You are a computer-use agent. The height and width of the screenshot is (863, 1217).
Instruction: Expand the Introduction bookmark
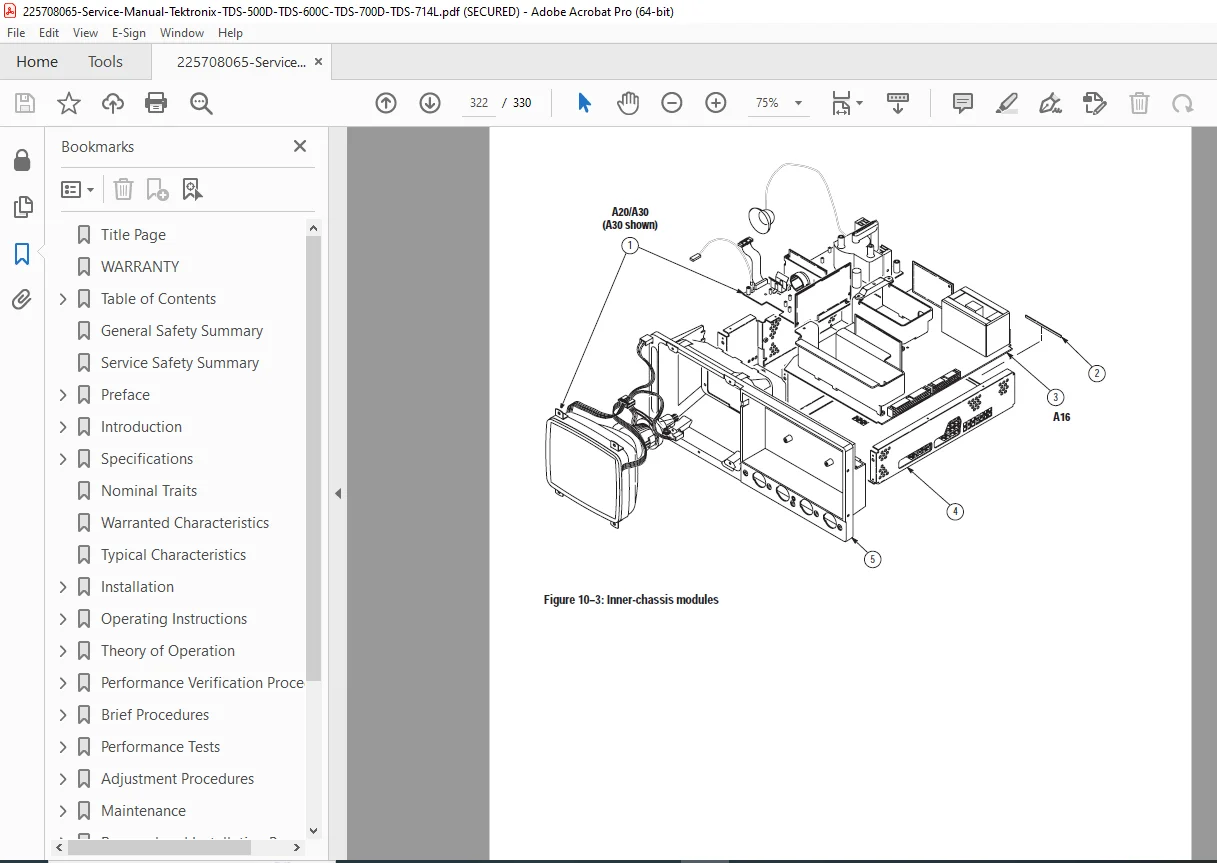click(x=63, y=427)
